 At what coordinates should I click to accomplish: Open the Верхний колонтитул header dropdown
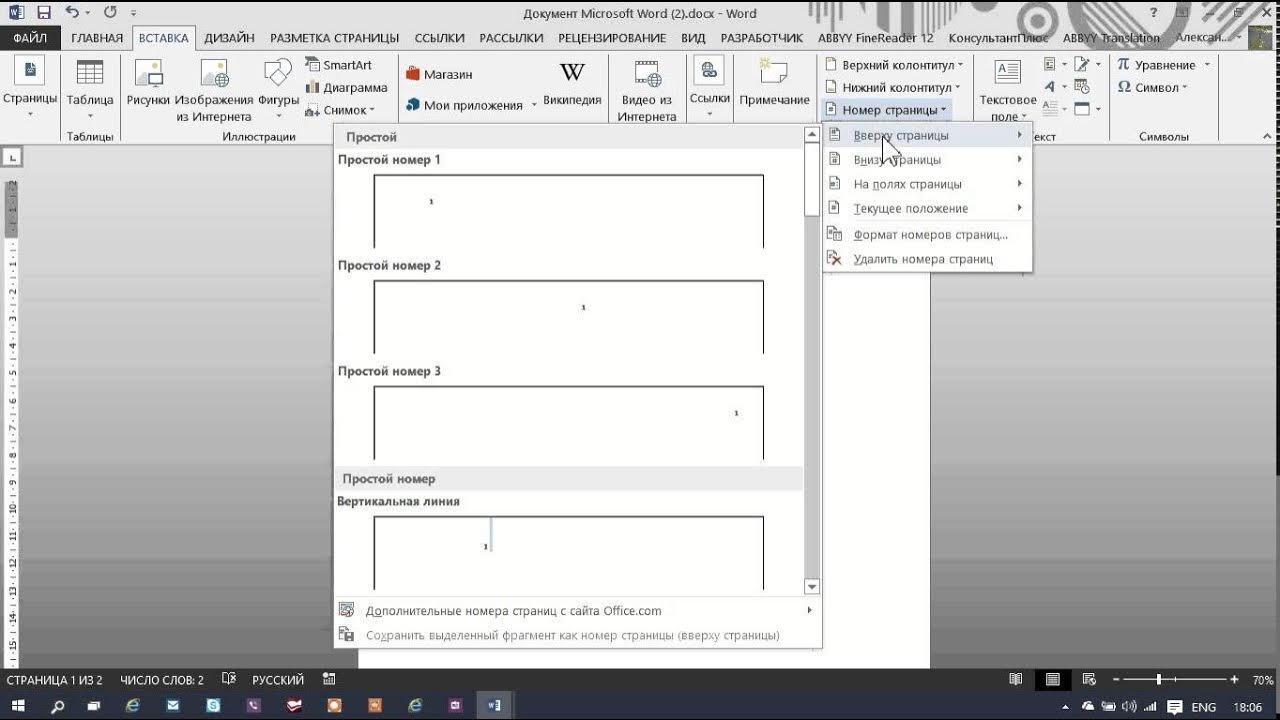[x=893, y=64]
